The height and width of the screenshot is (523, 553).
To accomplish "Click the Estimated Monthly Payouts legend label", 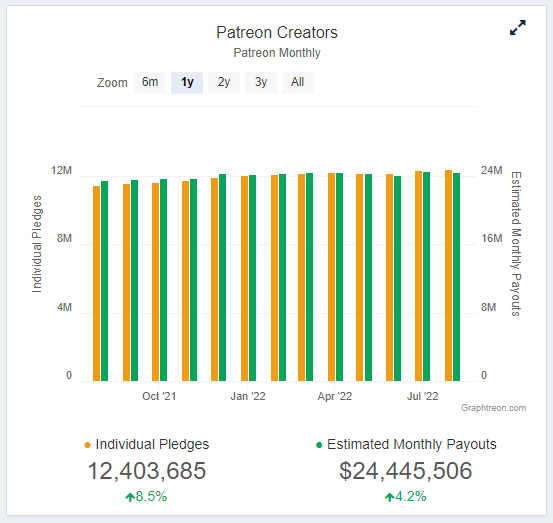I will click(x=412, y=444).
